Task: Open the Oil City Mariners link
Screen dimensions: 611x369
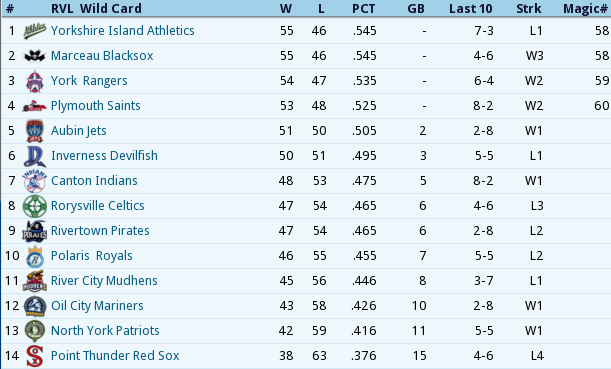Action: click(97, 305)
